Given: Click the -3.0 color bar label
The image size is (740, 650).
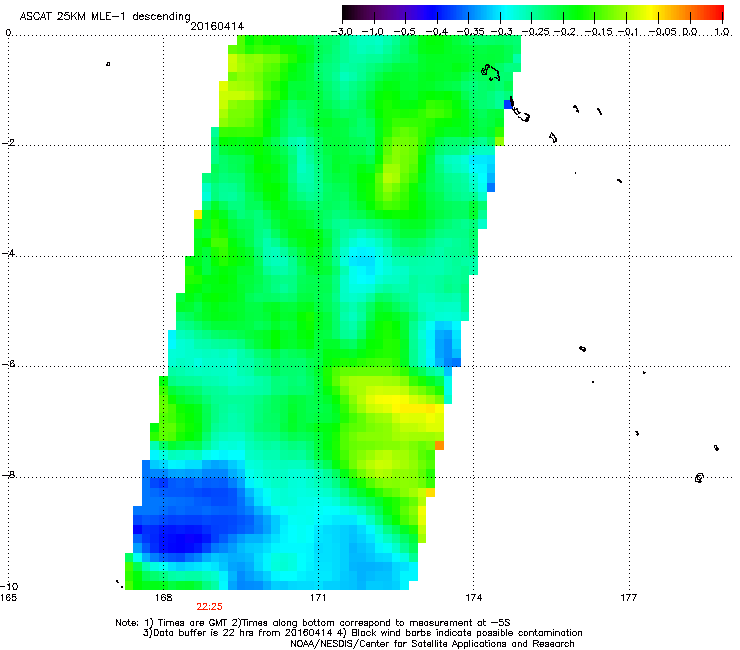Looking at the screenshot, I should click(341, 32).
